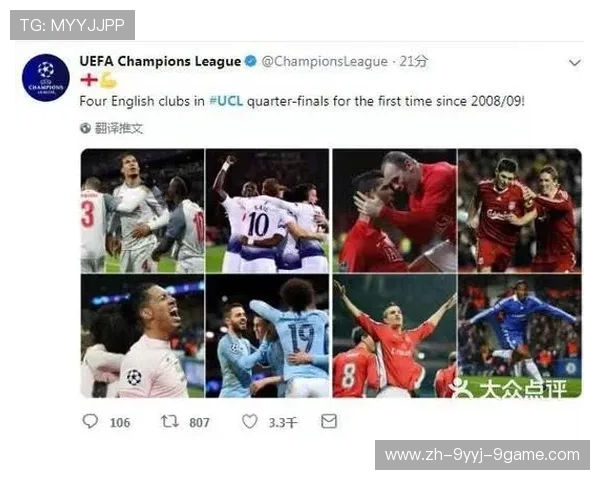This screenshot has width=600, height=480.
Task: Click the England flag emoji
Action: click(89, 80)
